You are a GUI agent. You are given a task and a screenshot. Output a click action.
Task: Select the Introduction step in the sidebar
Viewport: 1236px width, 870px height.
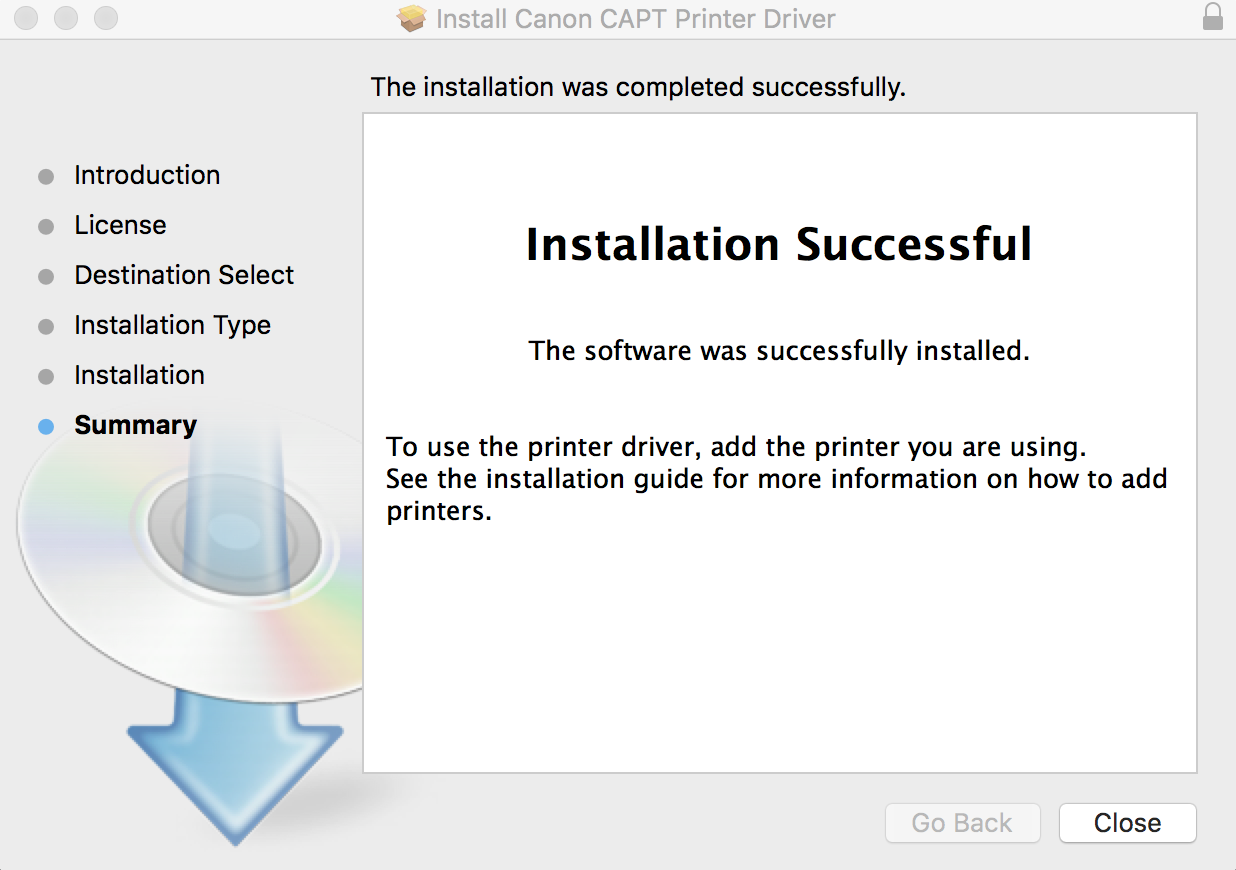pyautogui.click(x=147, y=175)
